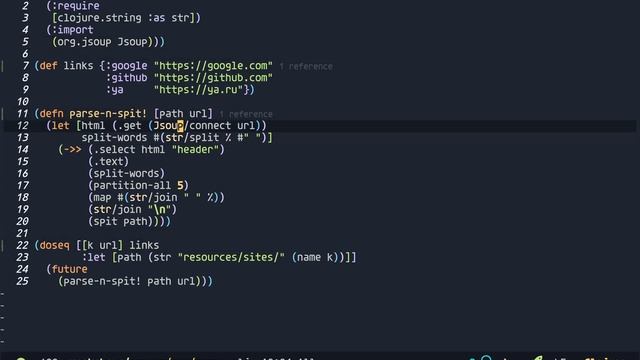Open the '1 reference' lens beside the links definition

coord(306,67)
